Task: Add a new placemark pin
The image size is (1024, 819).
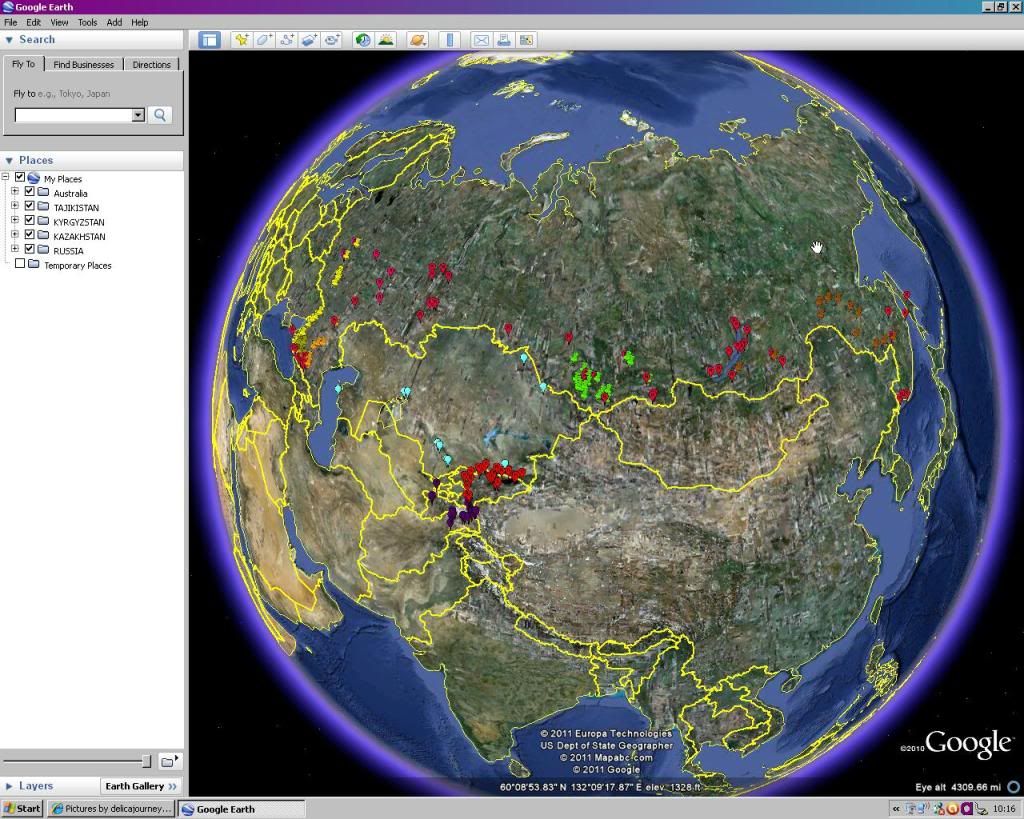Action: coord(242,40)
